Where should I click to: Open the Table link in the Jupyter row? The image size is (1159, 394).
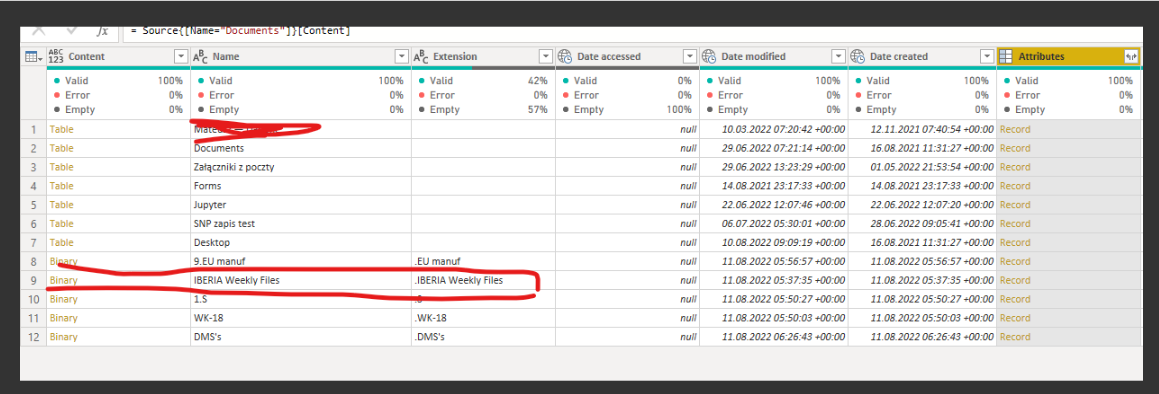[x=61, y=205]
